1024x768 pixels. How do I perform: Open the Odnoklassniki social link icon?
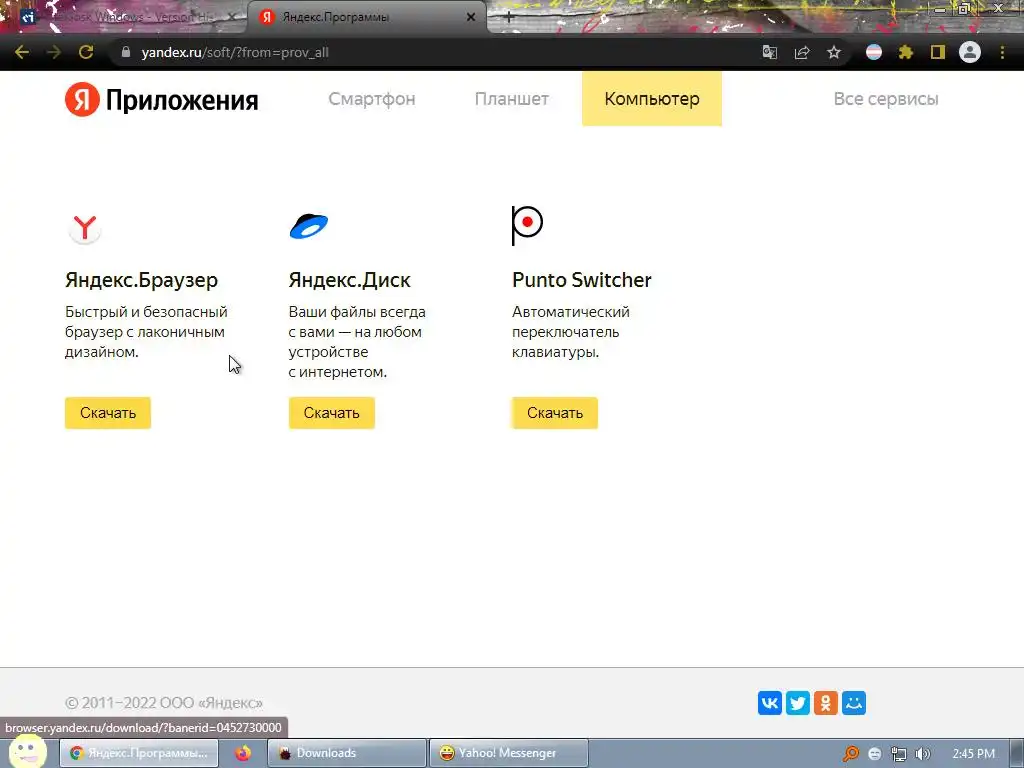point(826,703)
